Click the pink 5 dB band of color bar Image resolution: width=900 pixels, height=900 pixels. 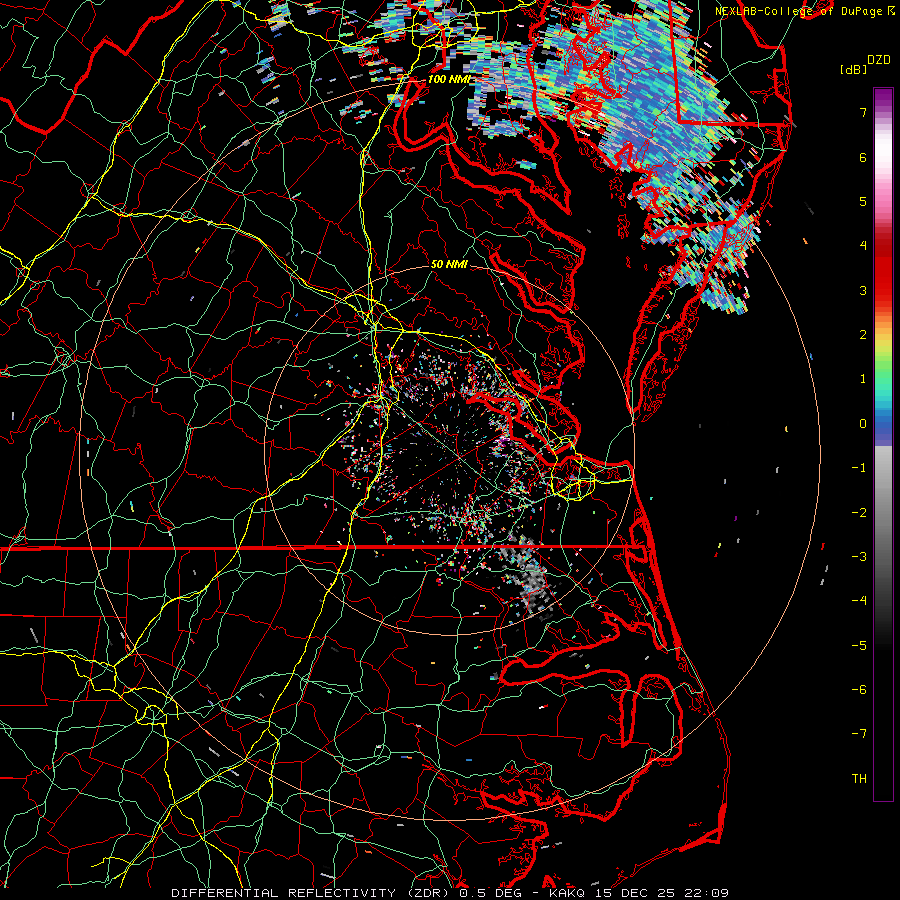click(883, 201)
